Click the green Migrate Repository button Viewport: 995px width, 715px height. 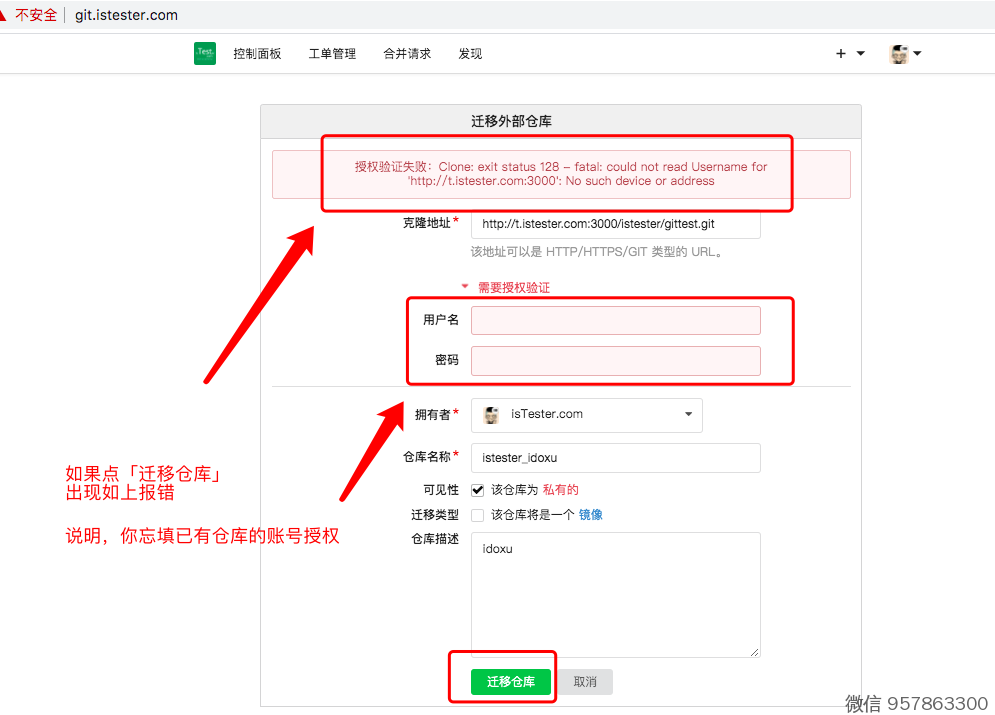click(511, 682)
